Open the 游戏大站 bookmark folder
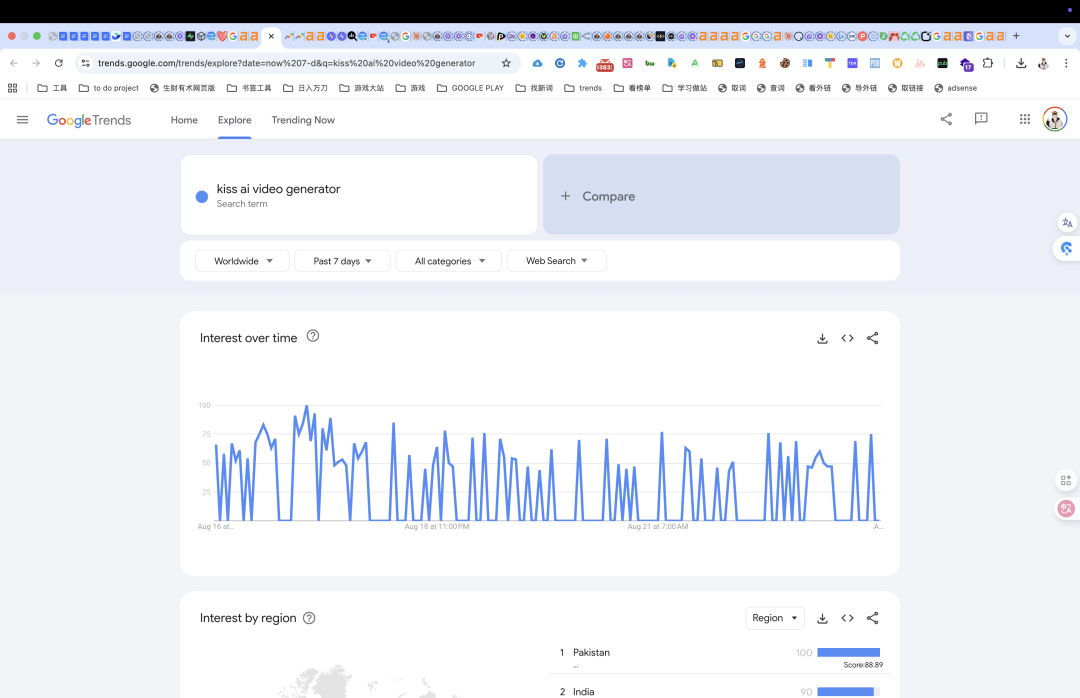This screenshot has height=698, width=1080. tap(362, 88)
